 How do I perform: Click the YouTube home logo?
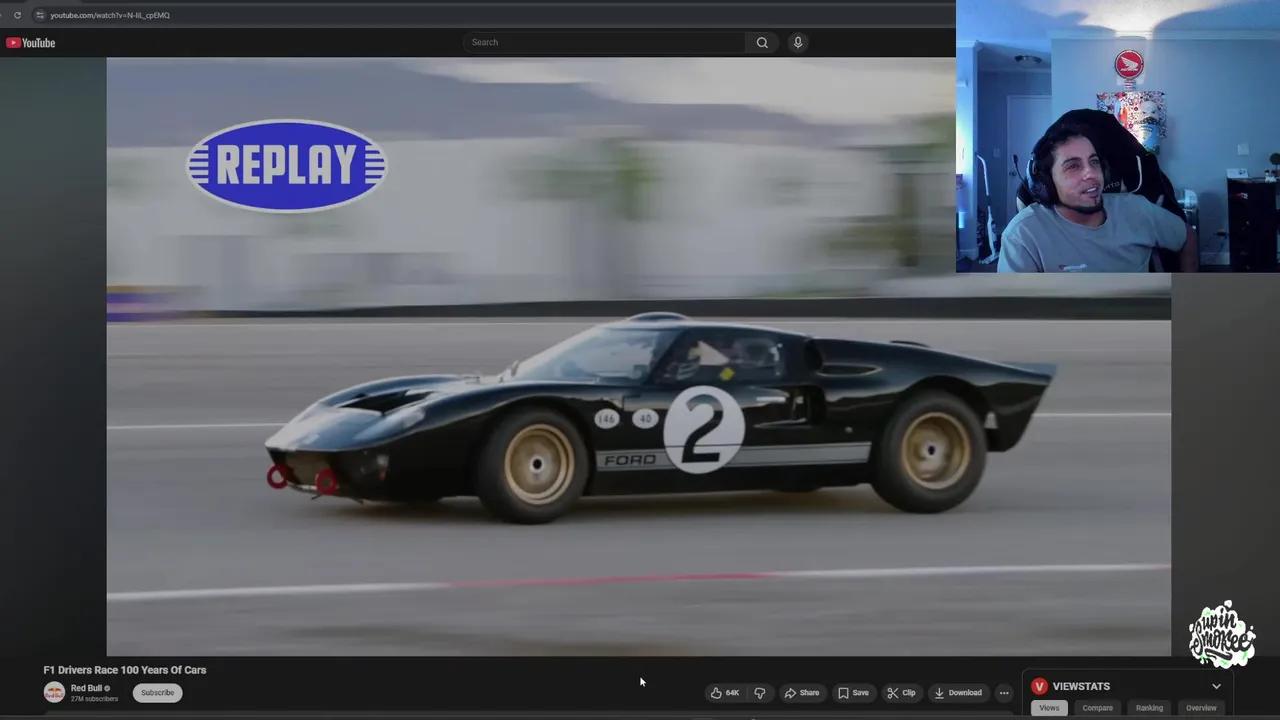pyautogui.click(x=30, y=43)
